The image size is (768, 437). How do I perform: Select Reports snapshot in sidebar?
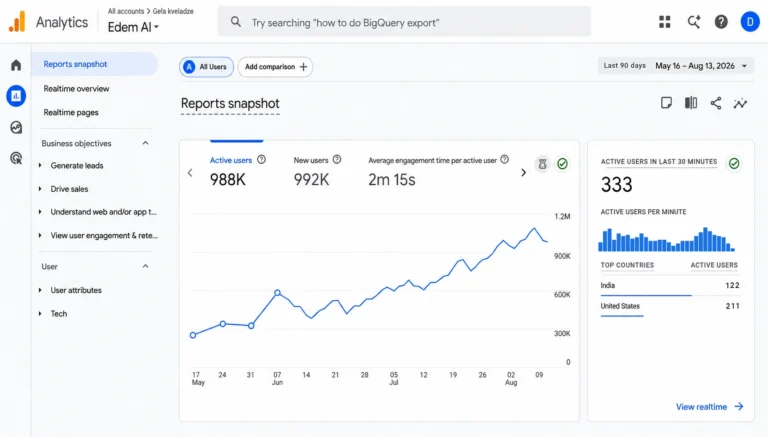point(95,64)
